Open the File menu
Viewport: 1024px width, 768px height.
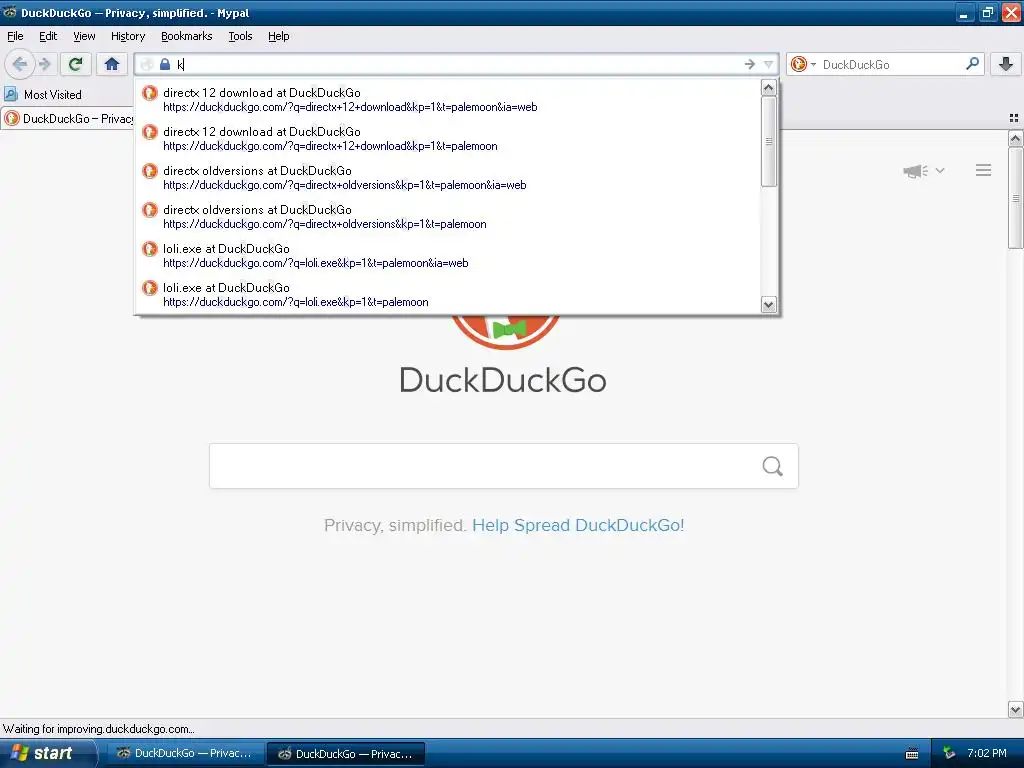coord(15,36)
